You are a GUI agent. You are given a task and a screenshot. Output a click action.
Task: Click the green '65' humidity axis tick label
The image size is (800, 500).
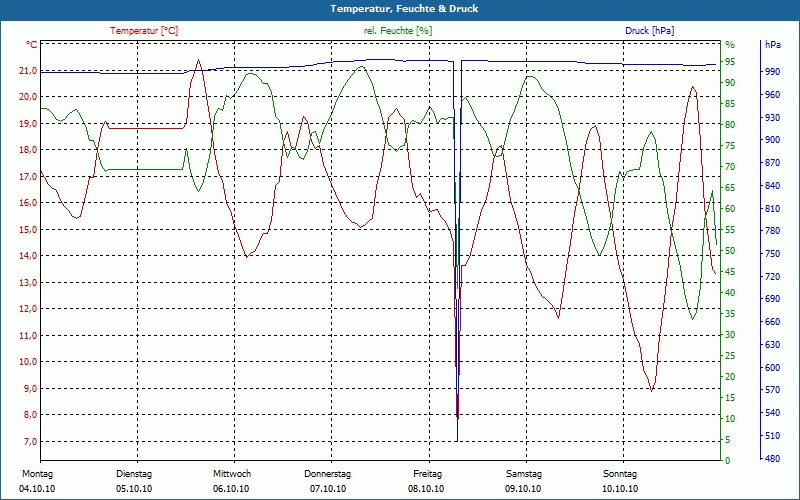point(730,188)
